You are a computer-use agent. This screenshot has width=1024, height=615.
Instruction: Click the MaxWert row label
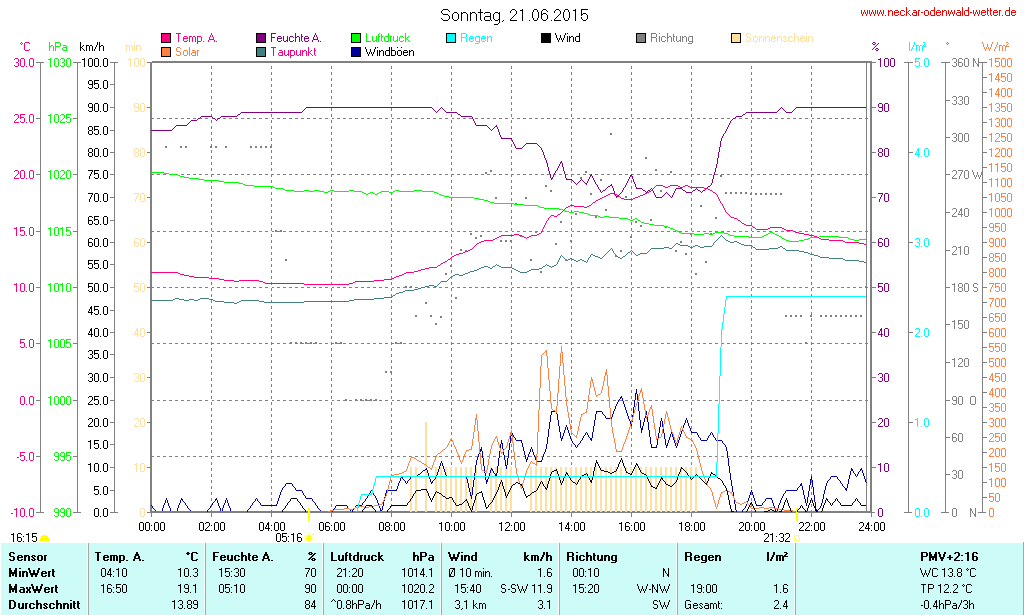(x=33, y=589)
